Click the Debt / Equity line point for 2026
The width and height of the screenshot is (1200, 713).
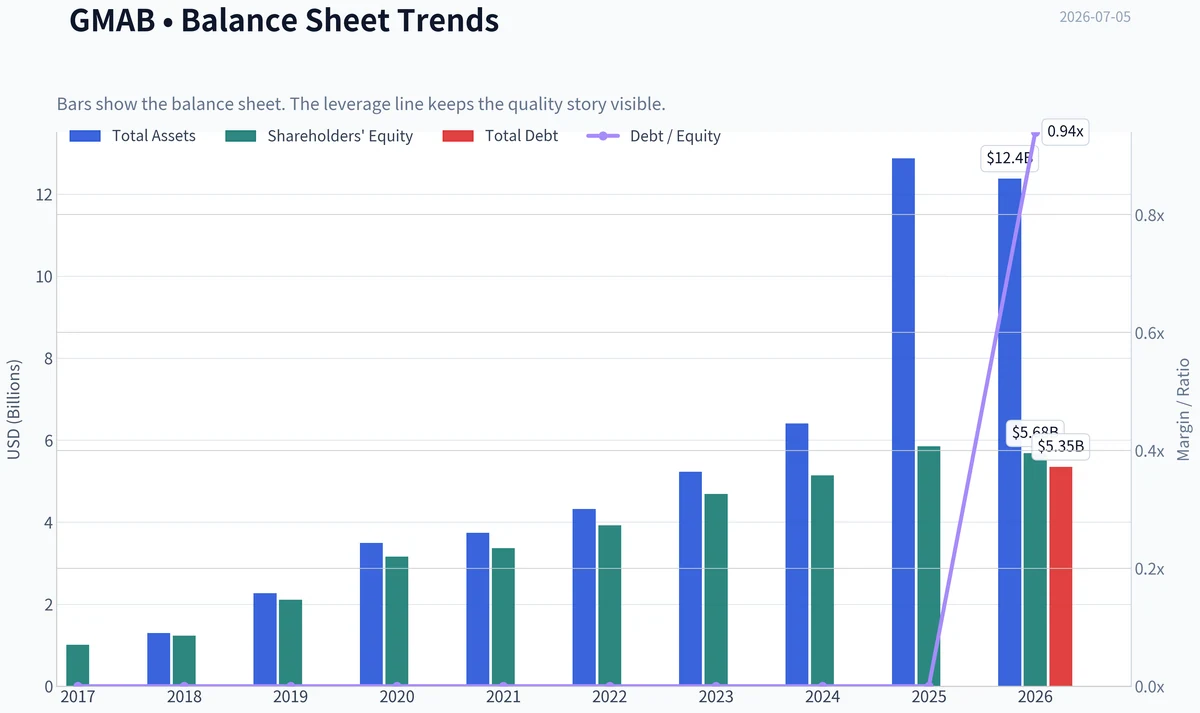[x=1035, y=133]
